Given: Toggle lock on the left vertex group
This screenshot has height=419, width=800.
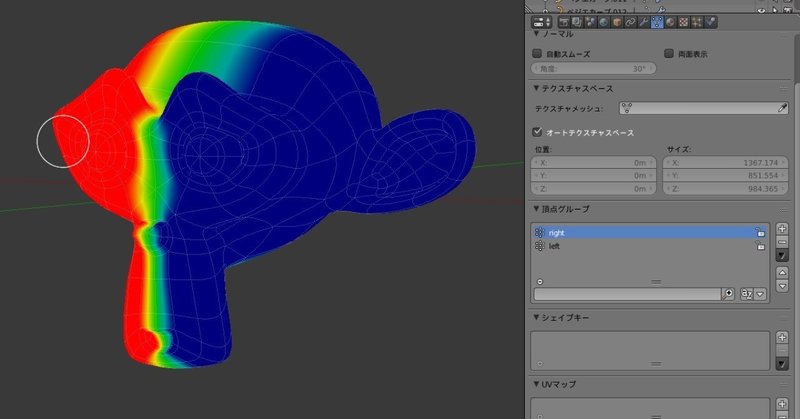Looking at the screenshot, I should [x=760, y=245].
